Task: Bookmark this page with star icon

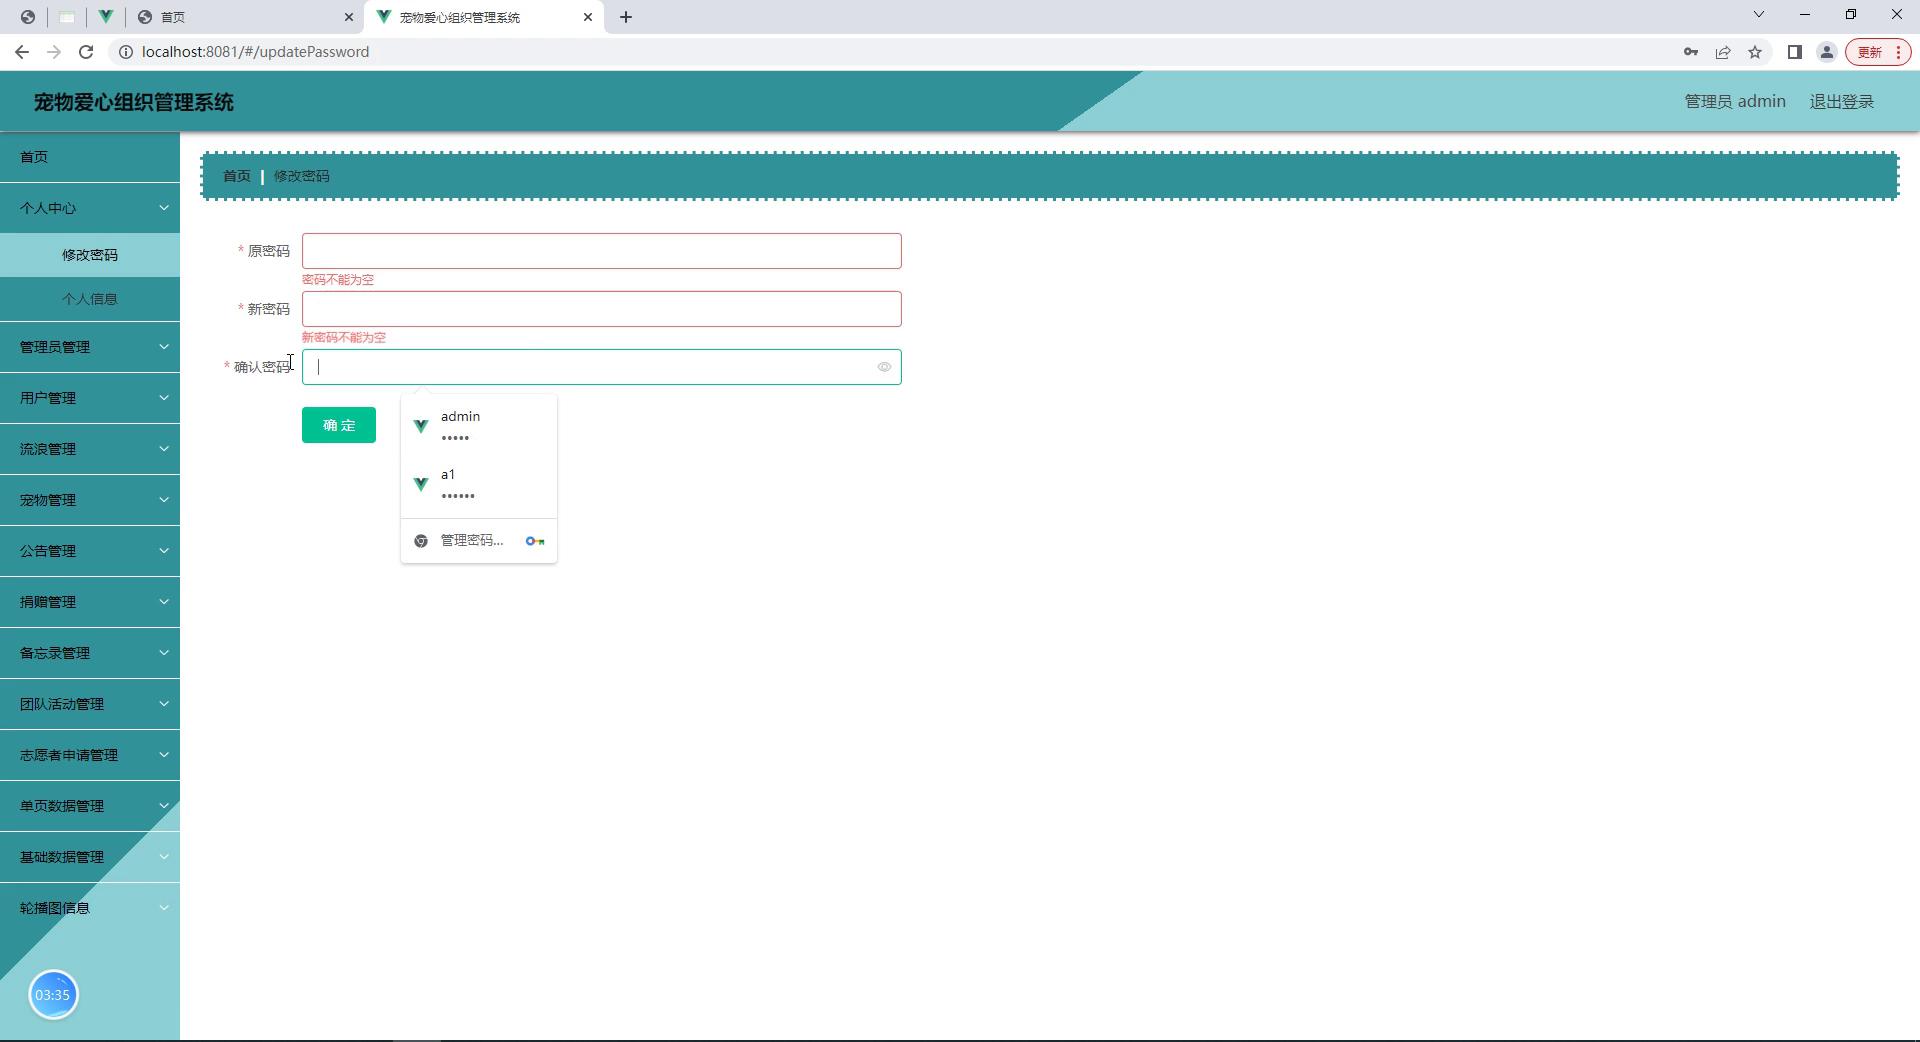Action: 1755,52
